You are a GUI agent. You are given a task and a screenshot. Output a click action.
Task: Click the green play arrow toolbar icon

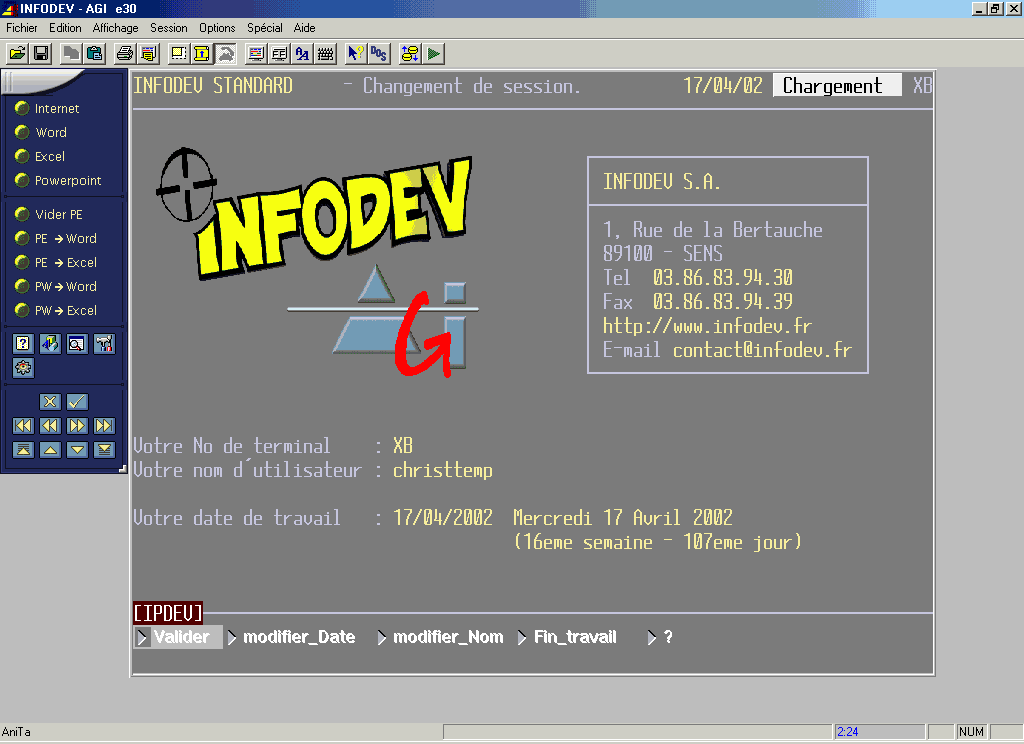coord(434,54)
